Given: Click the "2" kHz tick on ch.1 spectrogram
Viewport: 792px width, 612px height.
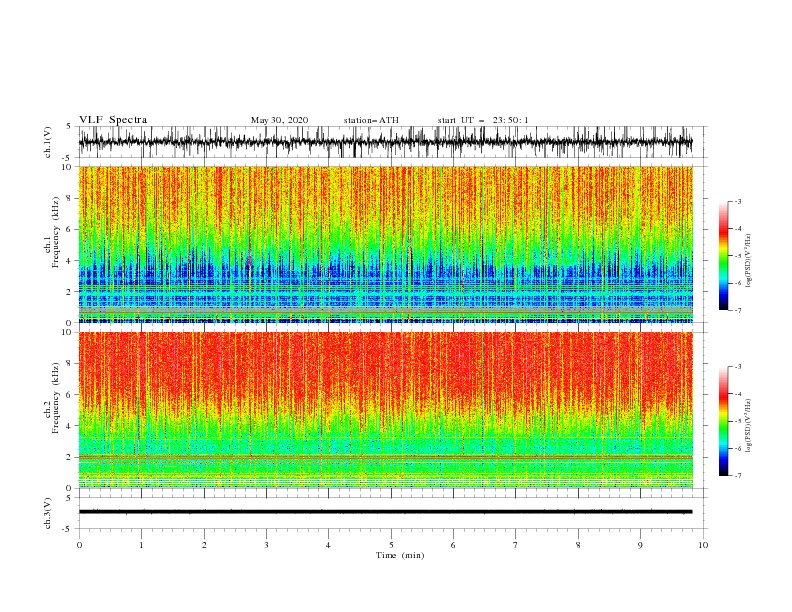Looking at the screenshot, I should pyautogui.click(x=69, y=292).
